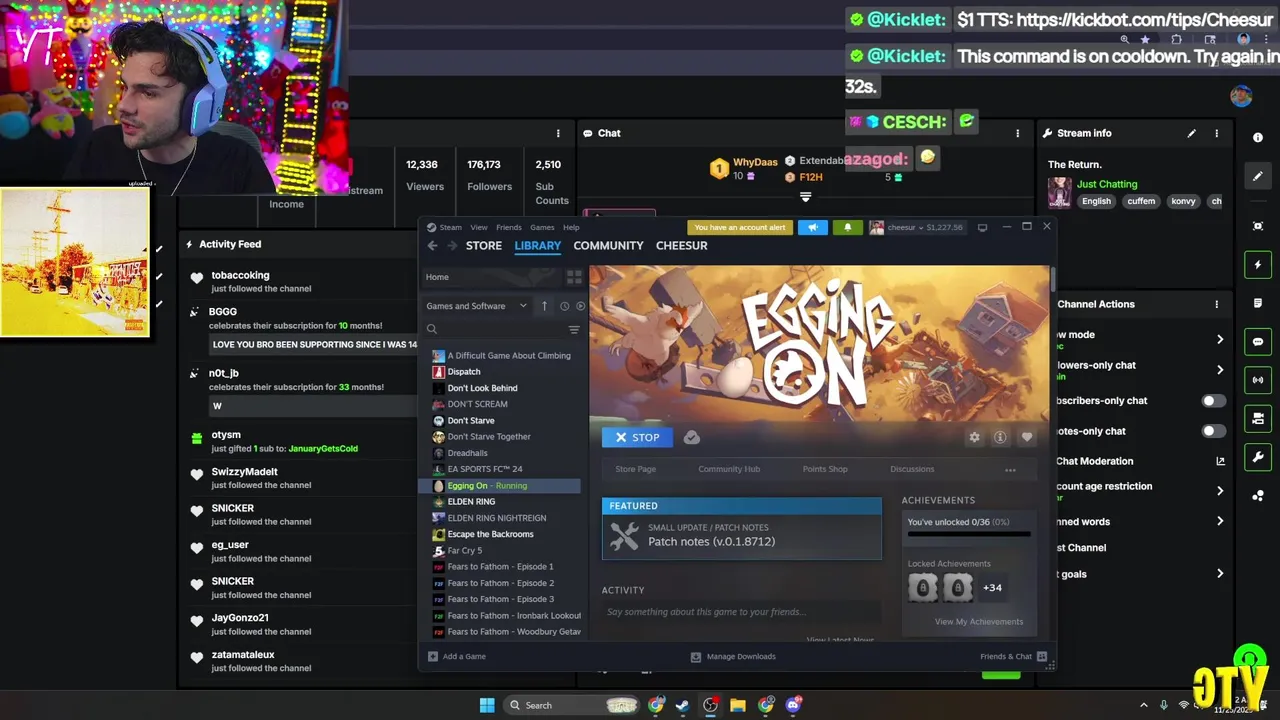Show ready-to-play games filter icon

coord(580,306)
